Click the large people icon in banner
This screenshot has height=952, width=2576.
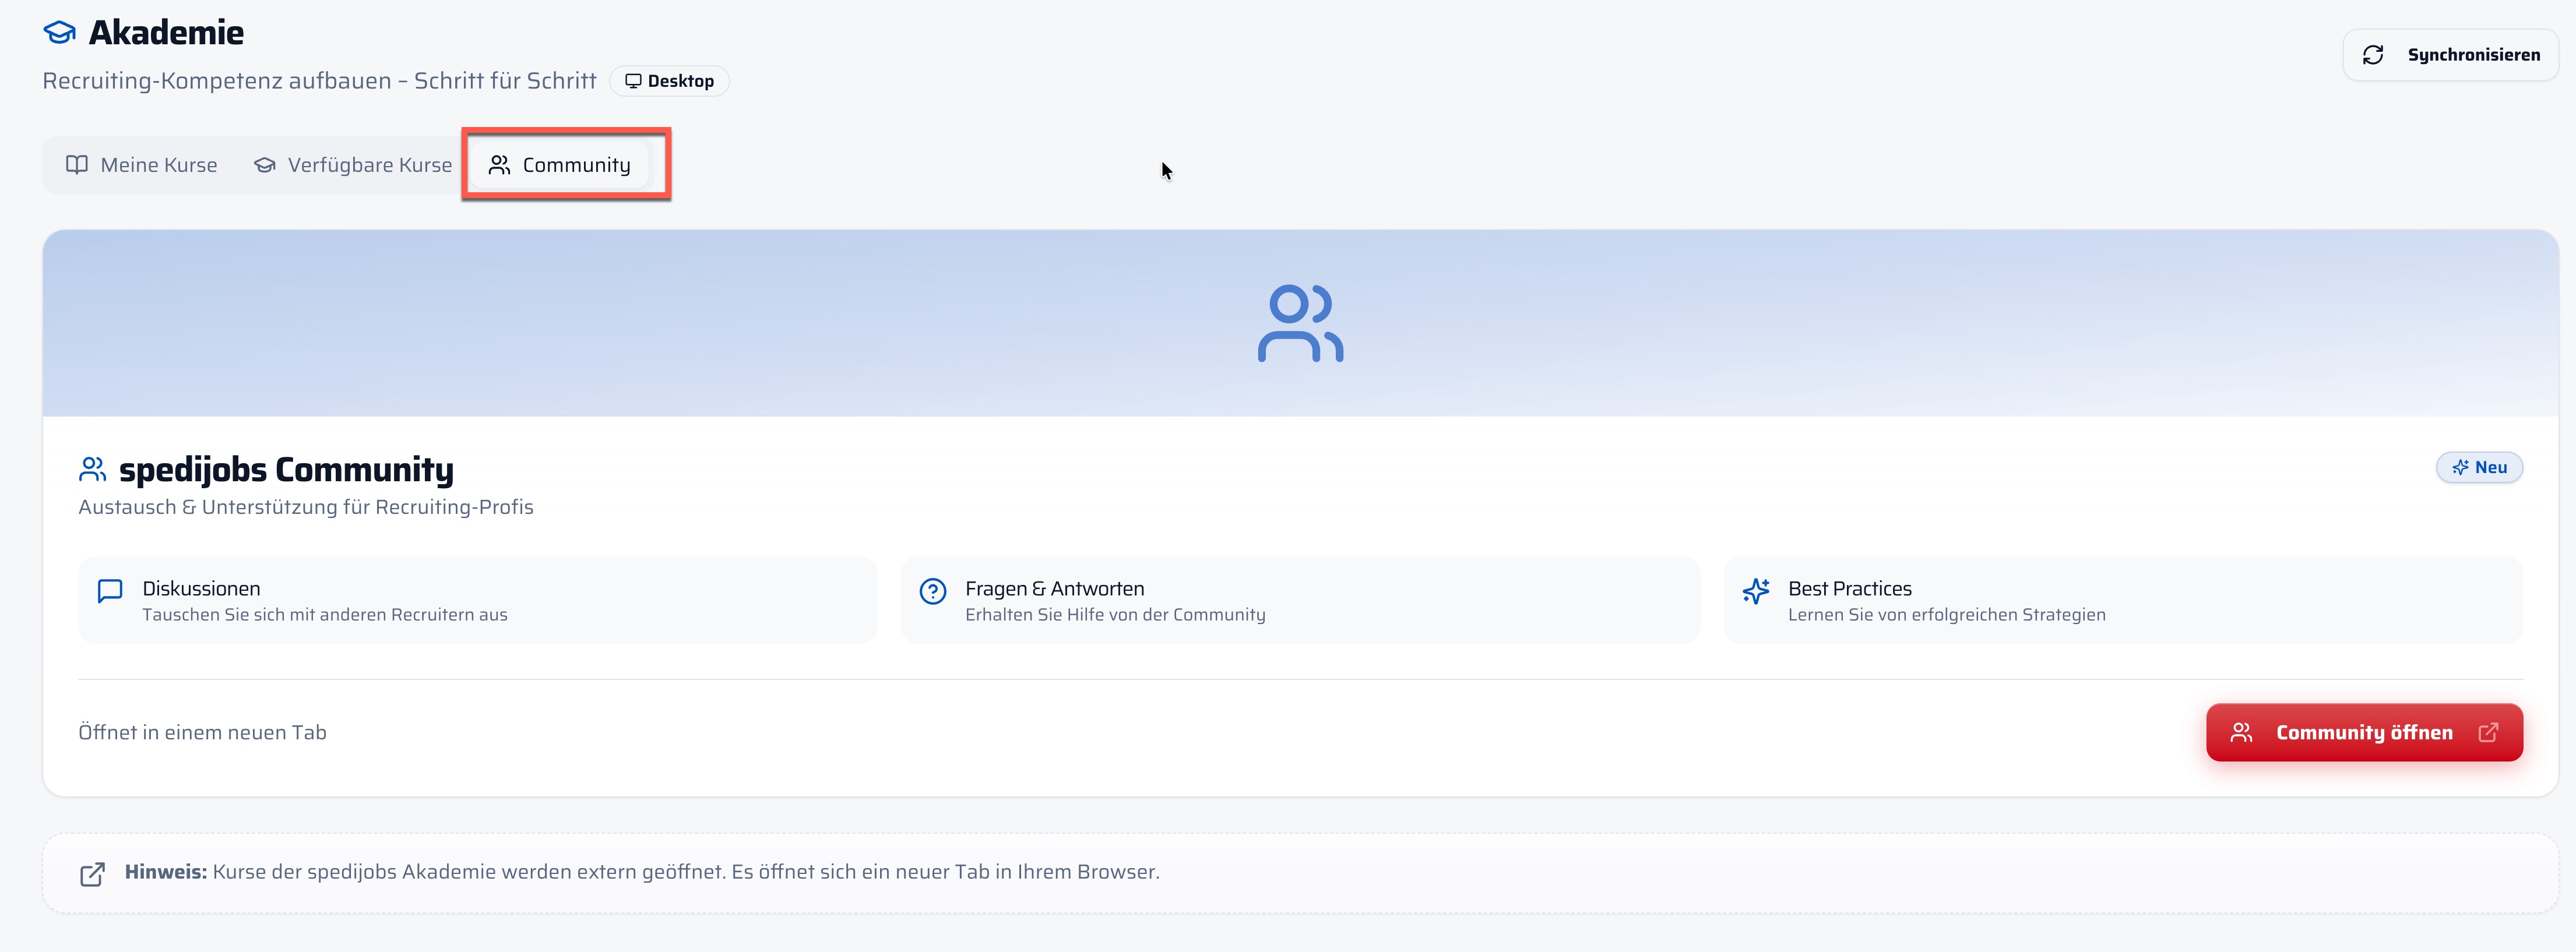1300,323
